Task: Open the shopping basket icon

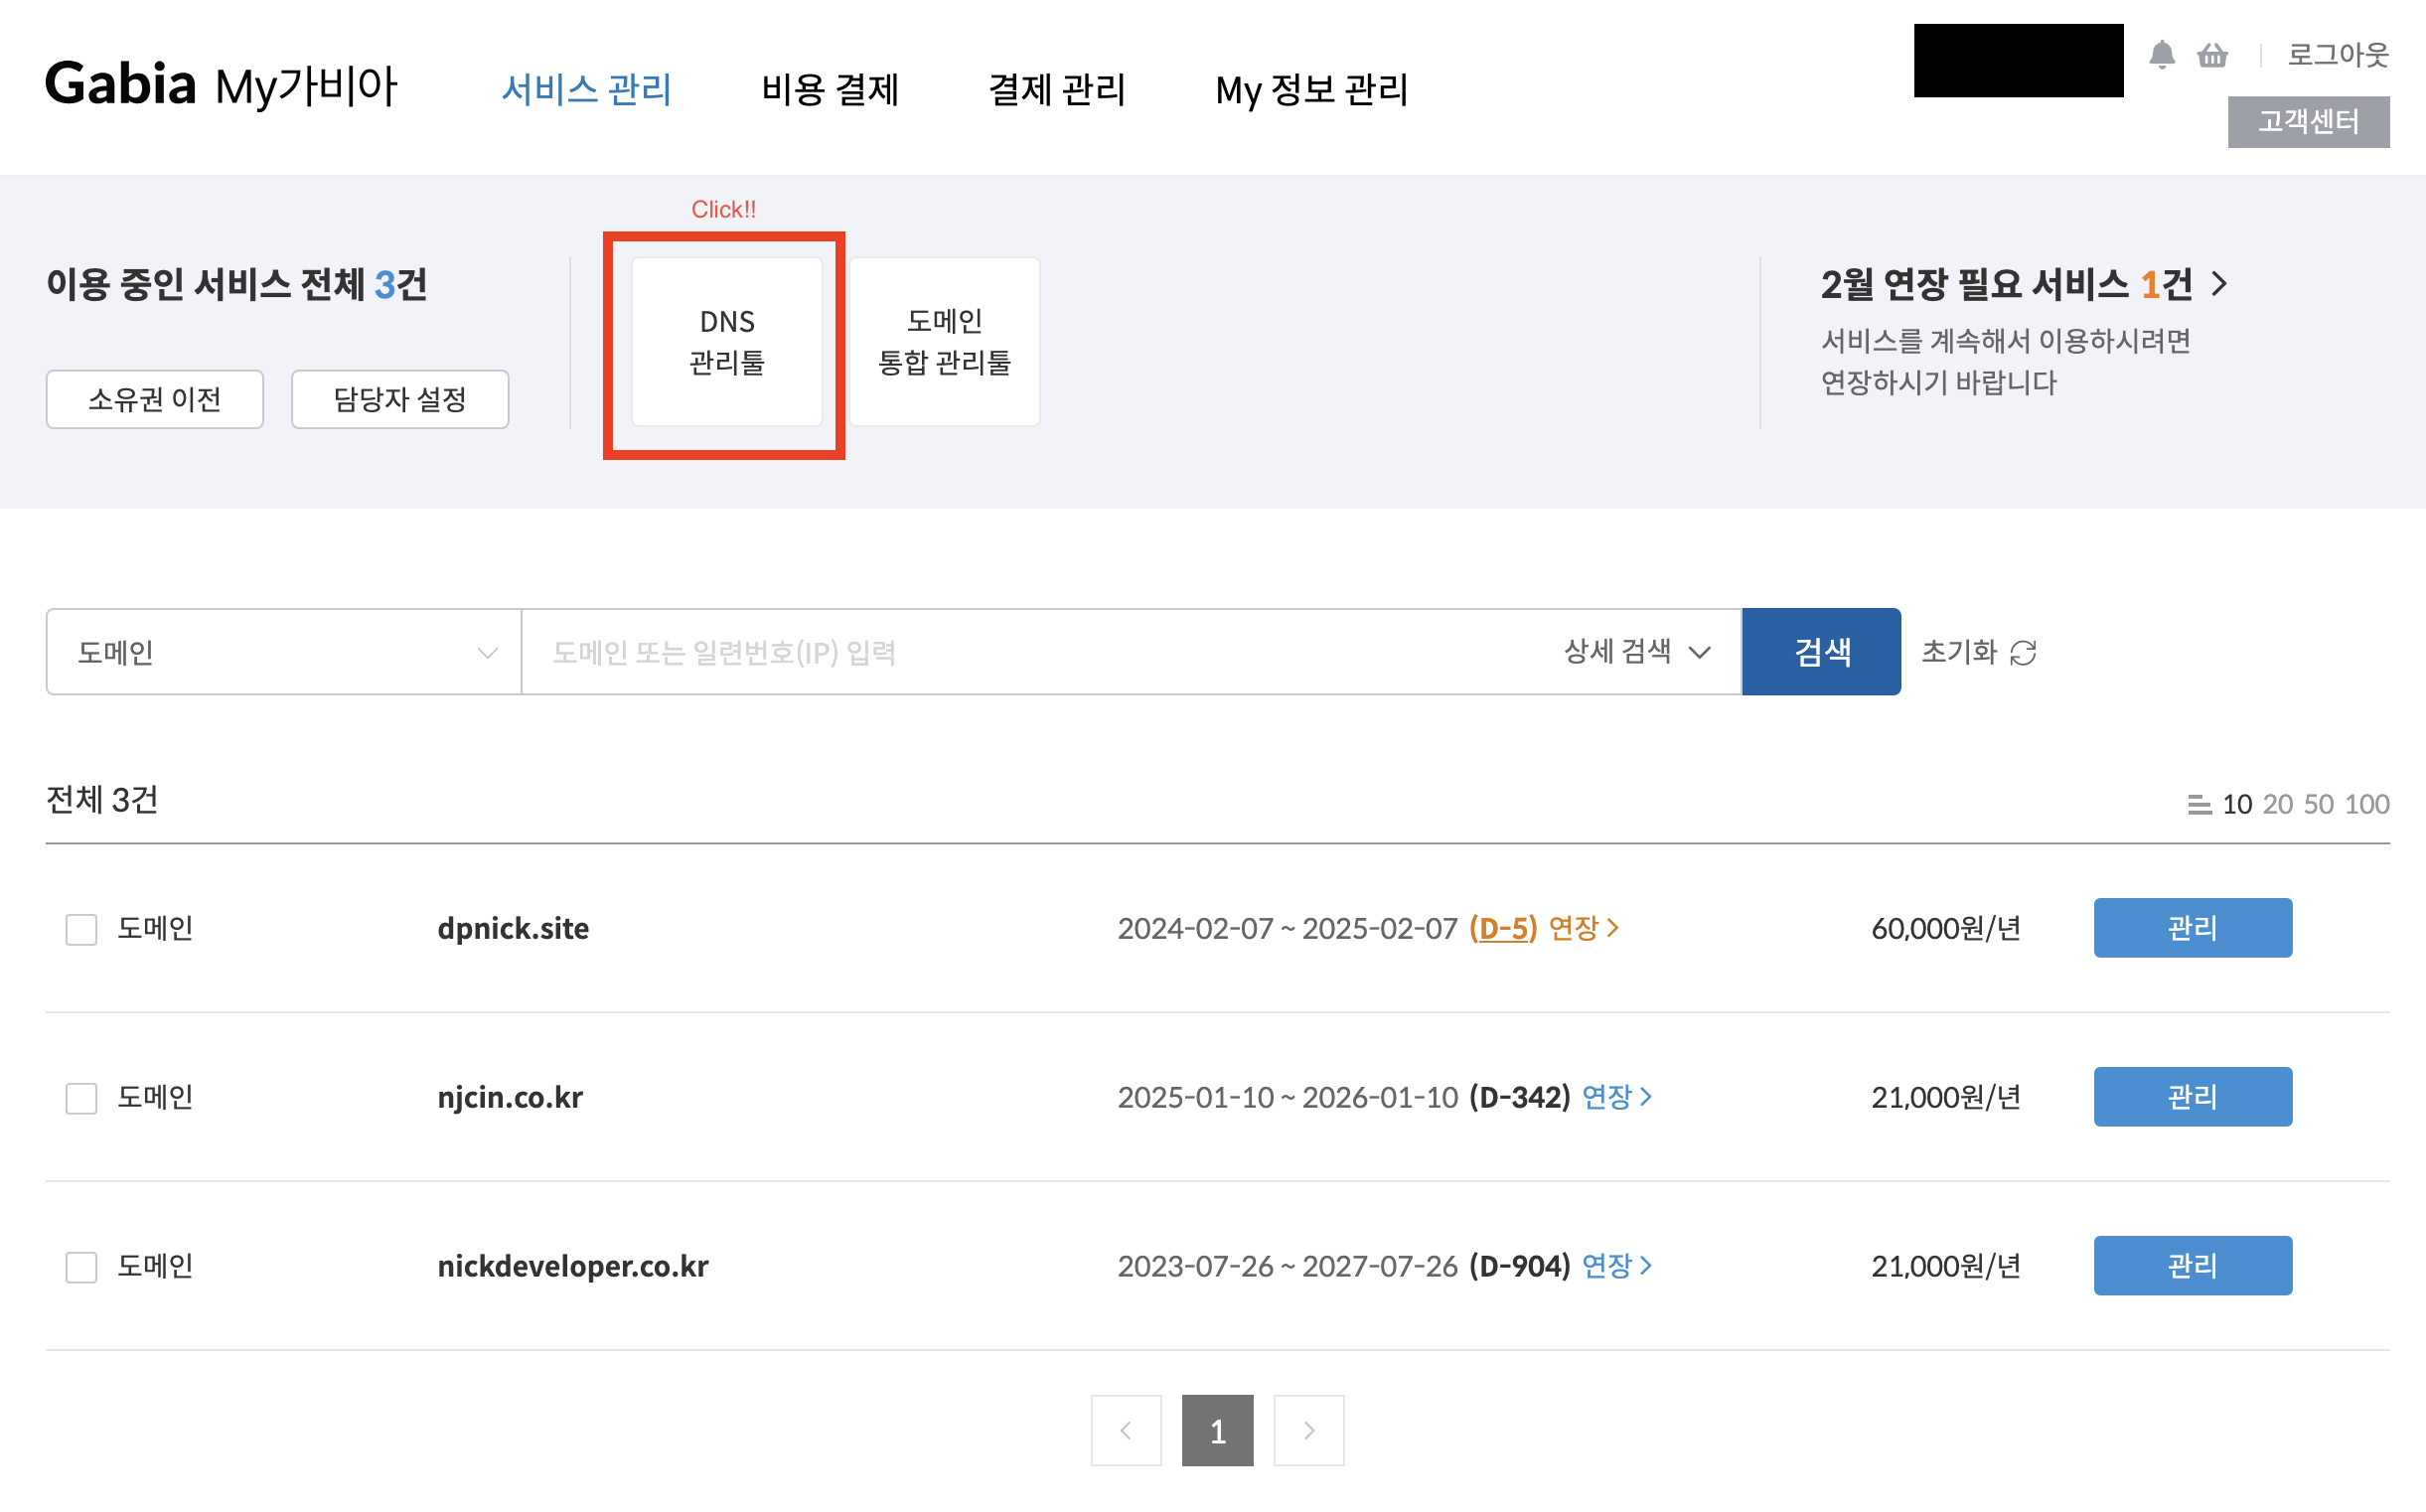Action: pyautogui.click(x=2212, y=55)
